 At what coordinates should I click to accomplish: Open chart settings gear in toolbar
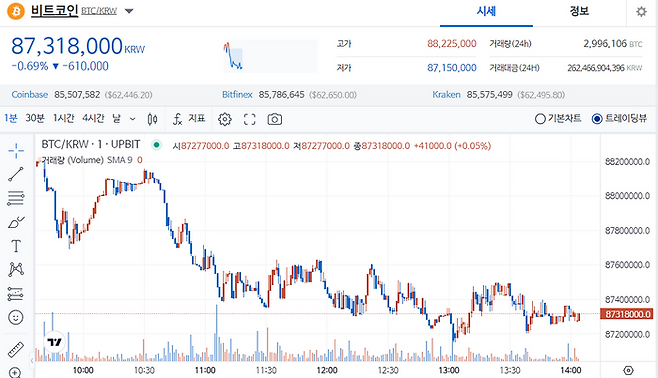(x=225, y=120)
